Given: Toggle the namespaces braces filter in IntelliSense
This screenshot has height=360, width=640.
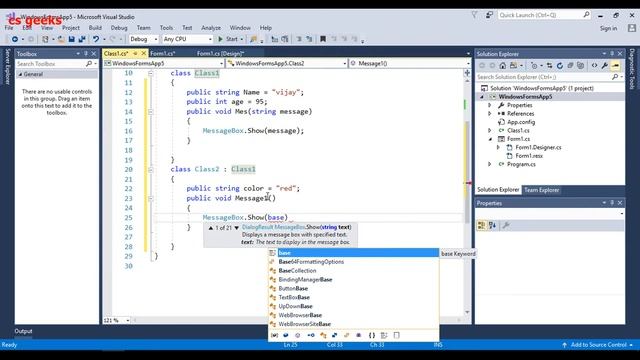Looking at the screenshot, I should pyautogui.click(x=372, y=336).
